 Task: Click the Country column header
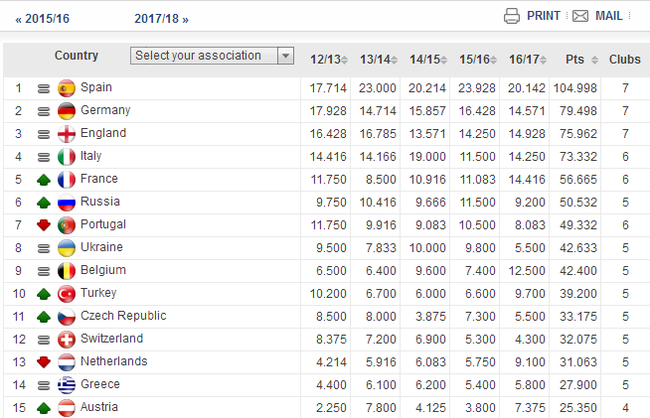76,56
